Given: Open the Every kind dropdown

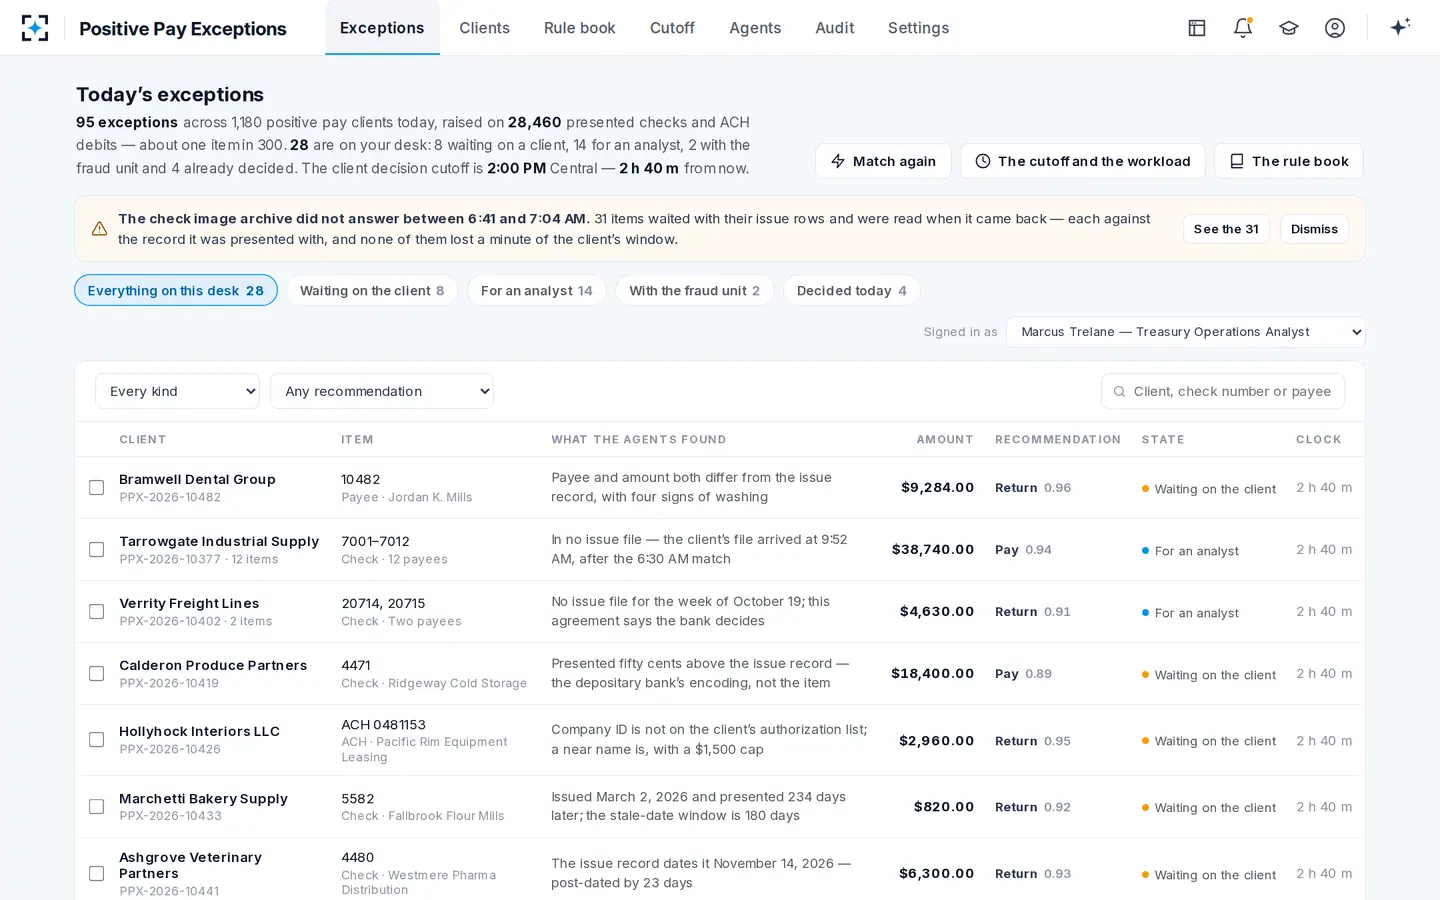Looking at the screenshot, I should coord(177,391).
